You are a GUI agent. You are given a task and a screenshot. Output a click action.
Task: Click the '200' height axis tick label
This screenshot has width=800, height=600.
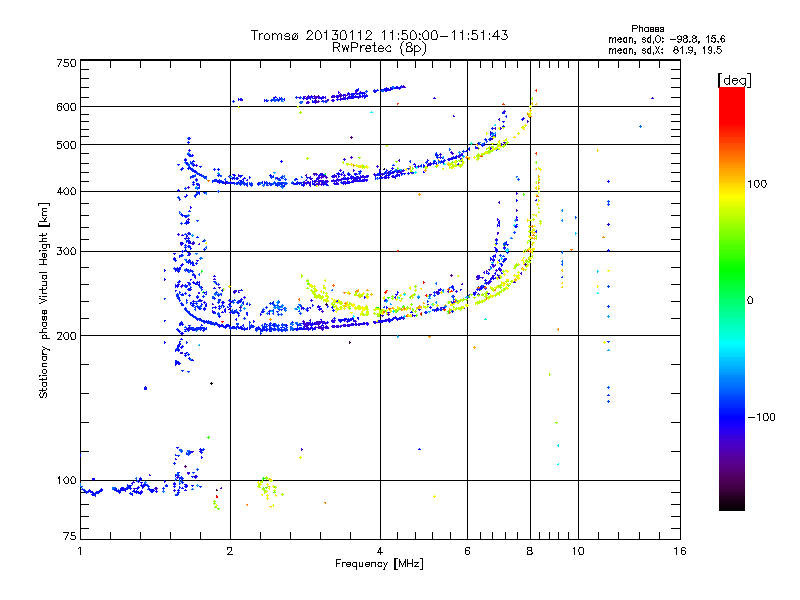click(66, 336)
